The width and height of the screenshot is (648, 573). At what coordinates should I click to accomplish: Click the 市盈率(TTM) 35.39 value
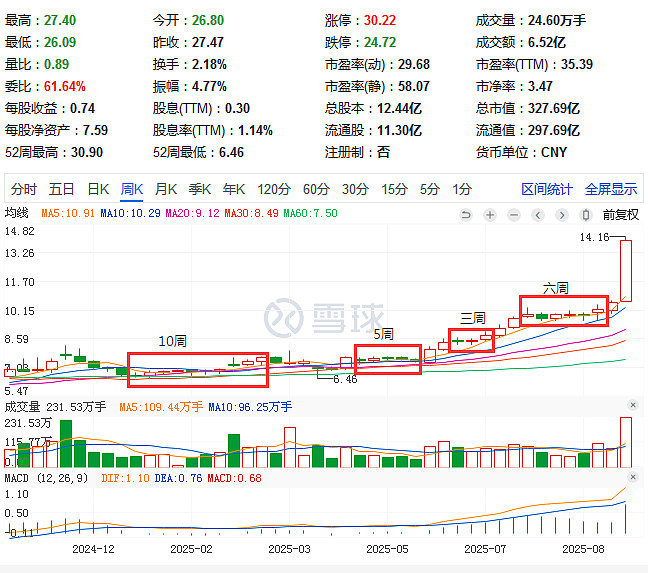pyautogui.click(x=577, y=64)
